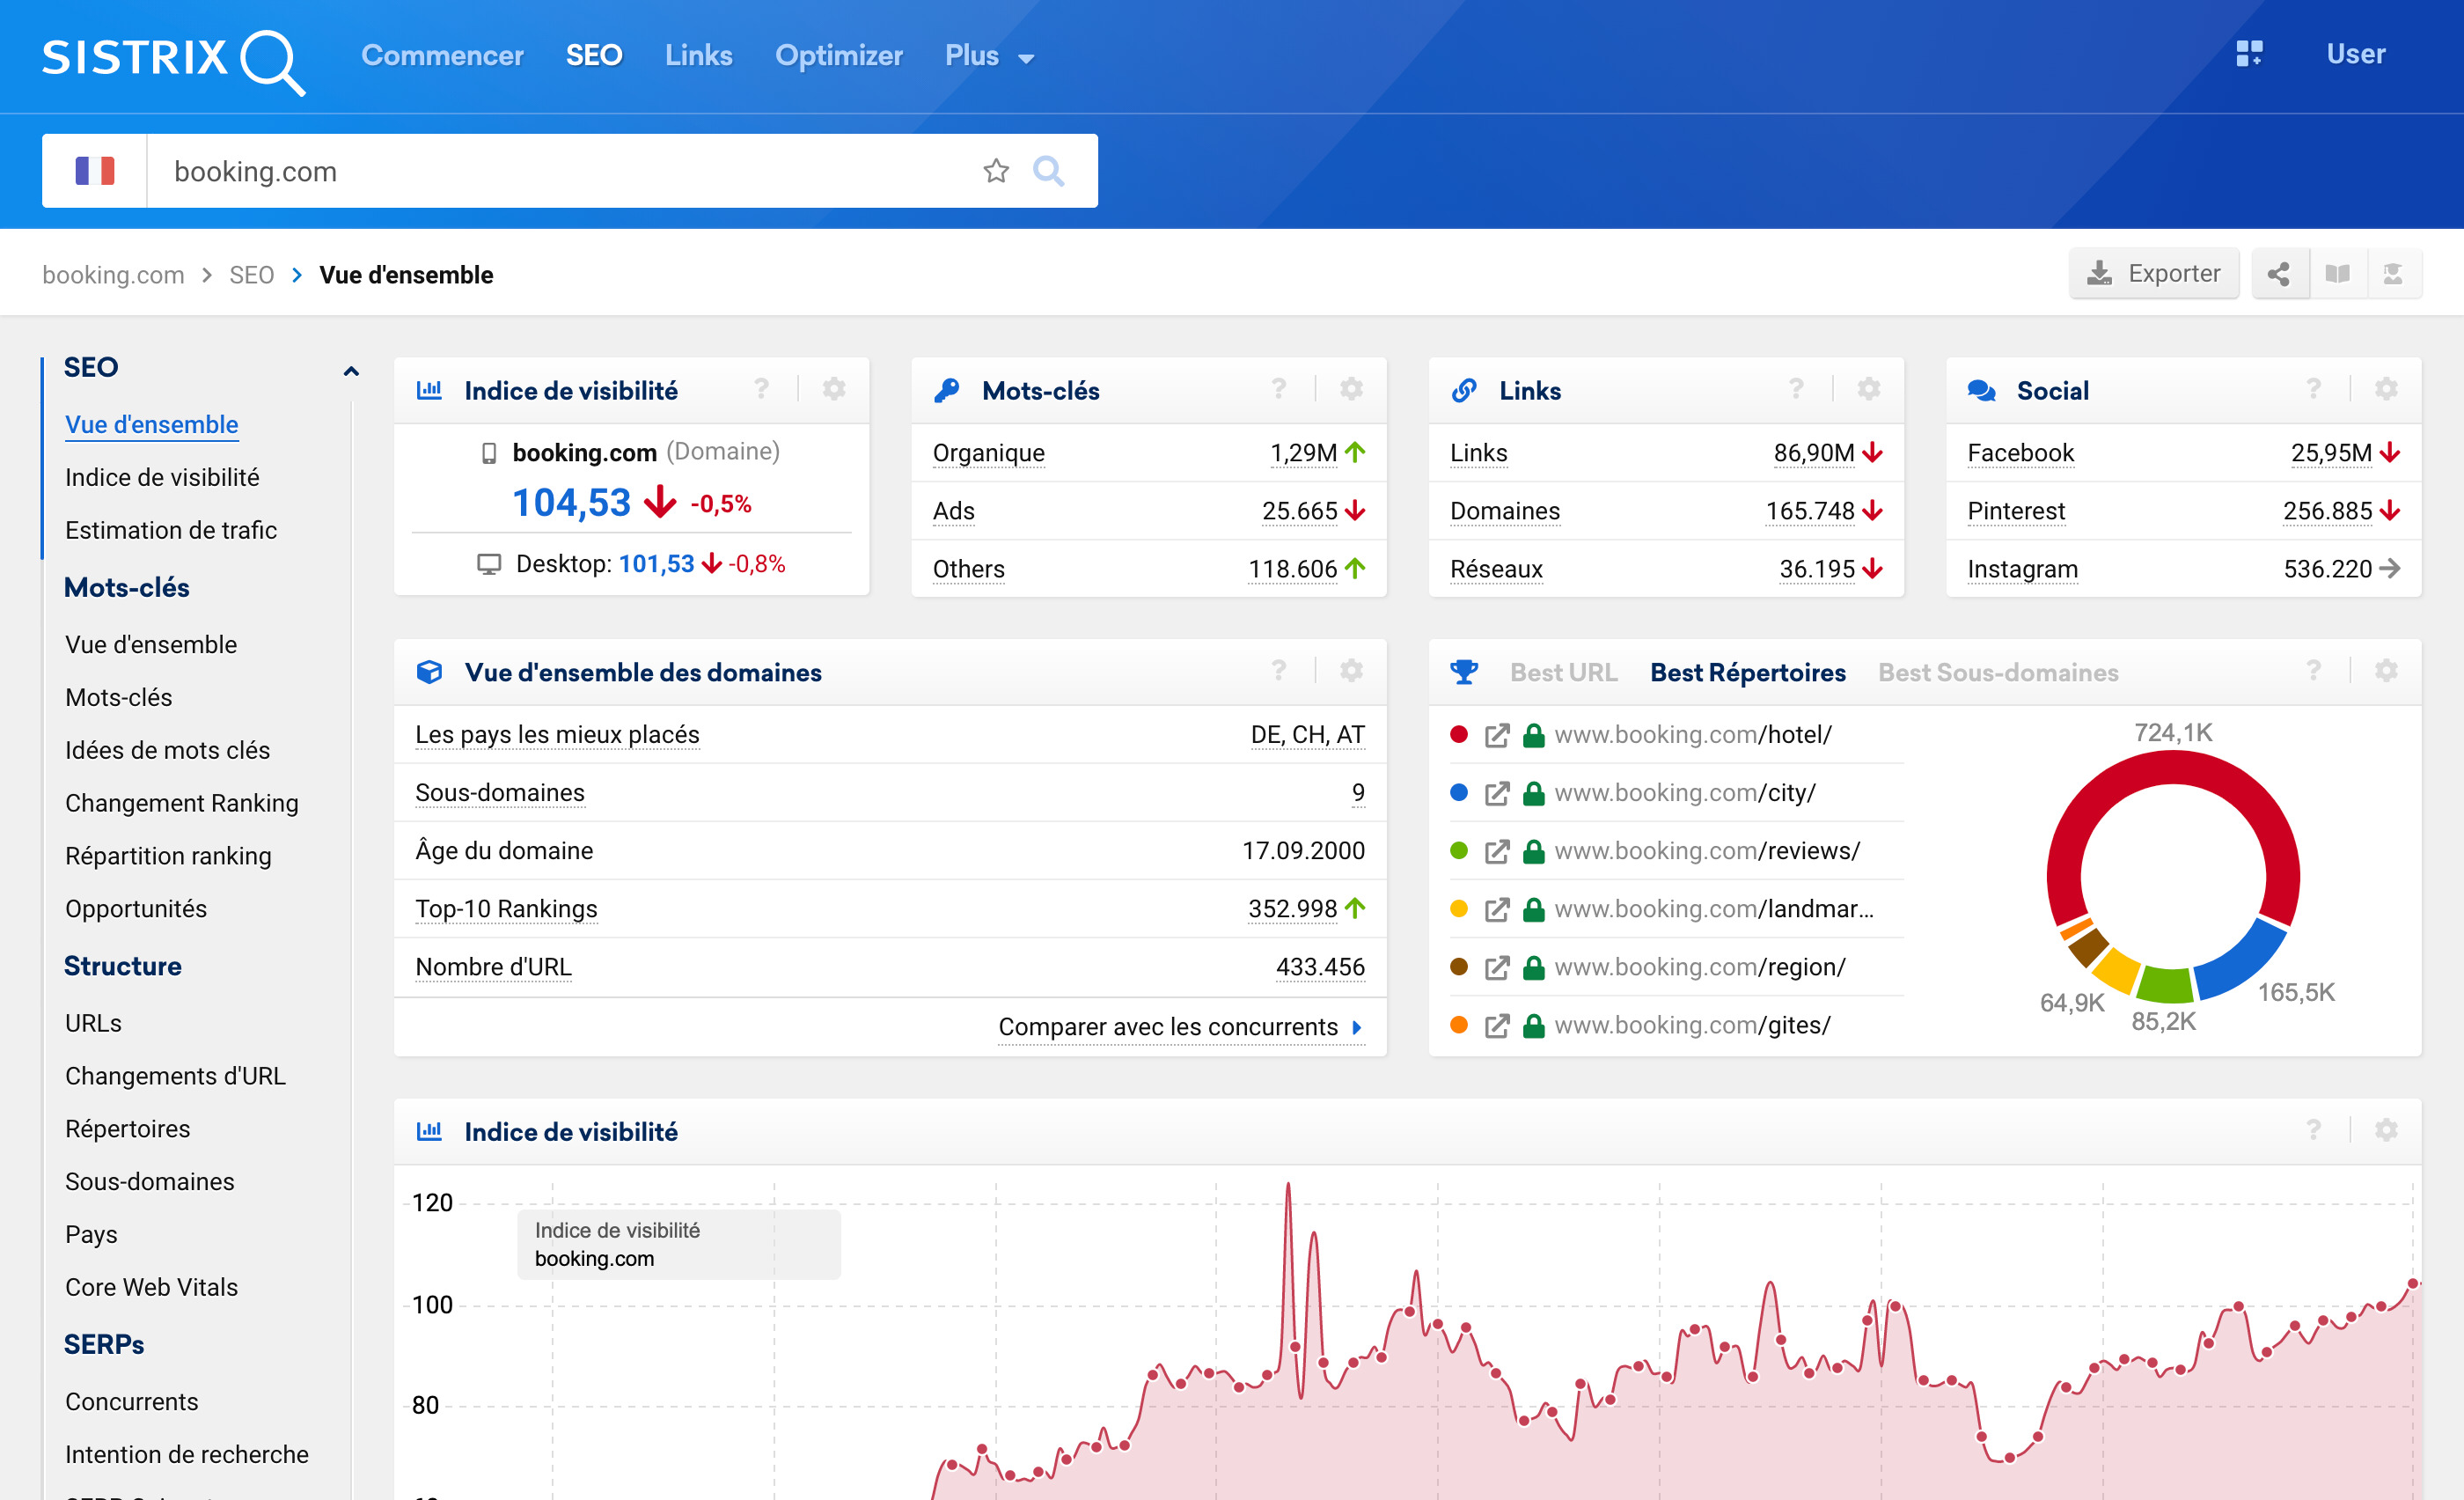This screenshot has width=2464, height=1500.
Task: Open external link icon for /reviews/ directory
Action: pos(1496,852)
